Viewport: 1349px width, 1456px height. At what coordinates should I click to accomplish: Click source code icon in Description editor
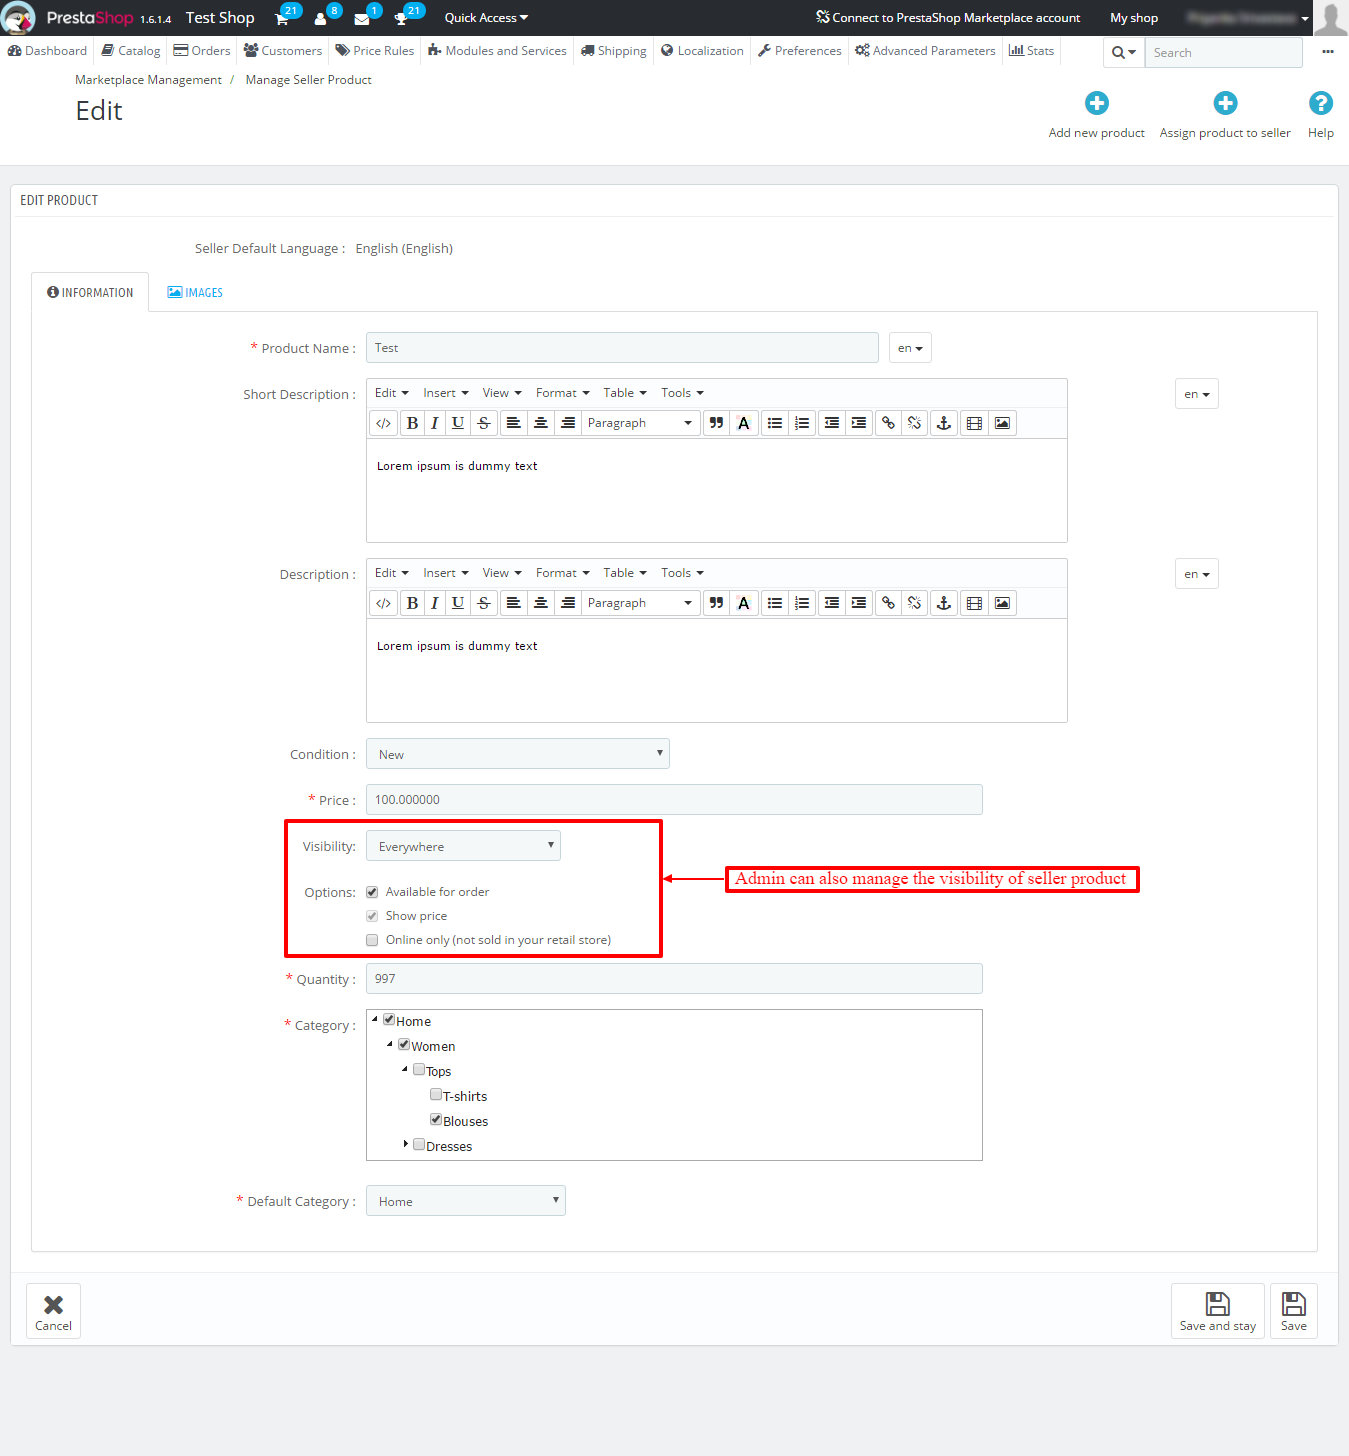click(383, 603)
